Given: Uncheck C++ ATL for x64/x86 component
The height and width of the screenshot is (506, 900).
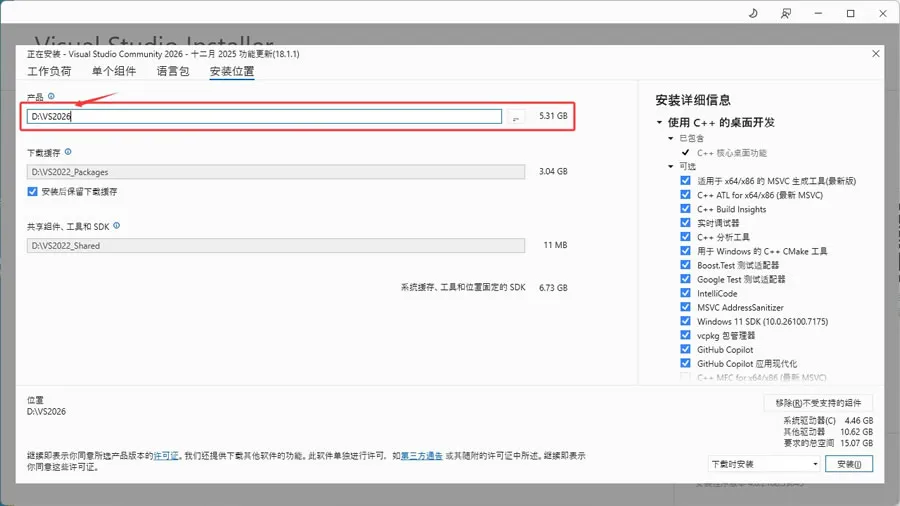Looking at the screenshot, I should coord(685,195).
